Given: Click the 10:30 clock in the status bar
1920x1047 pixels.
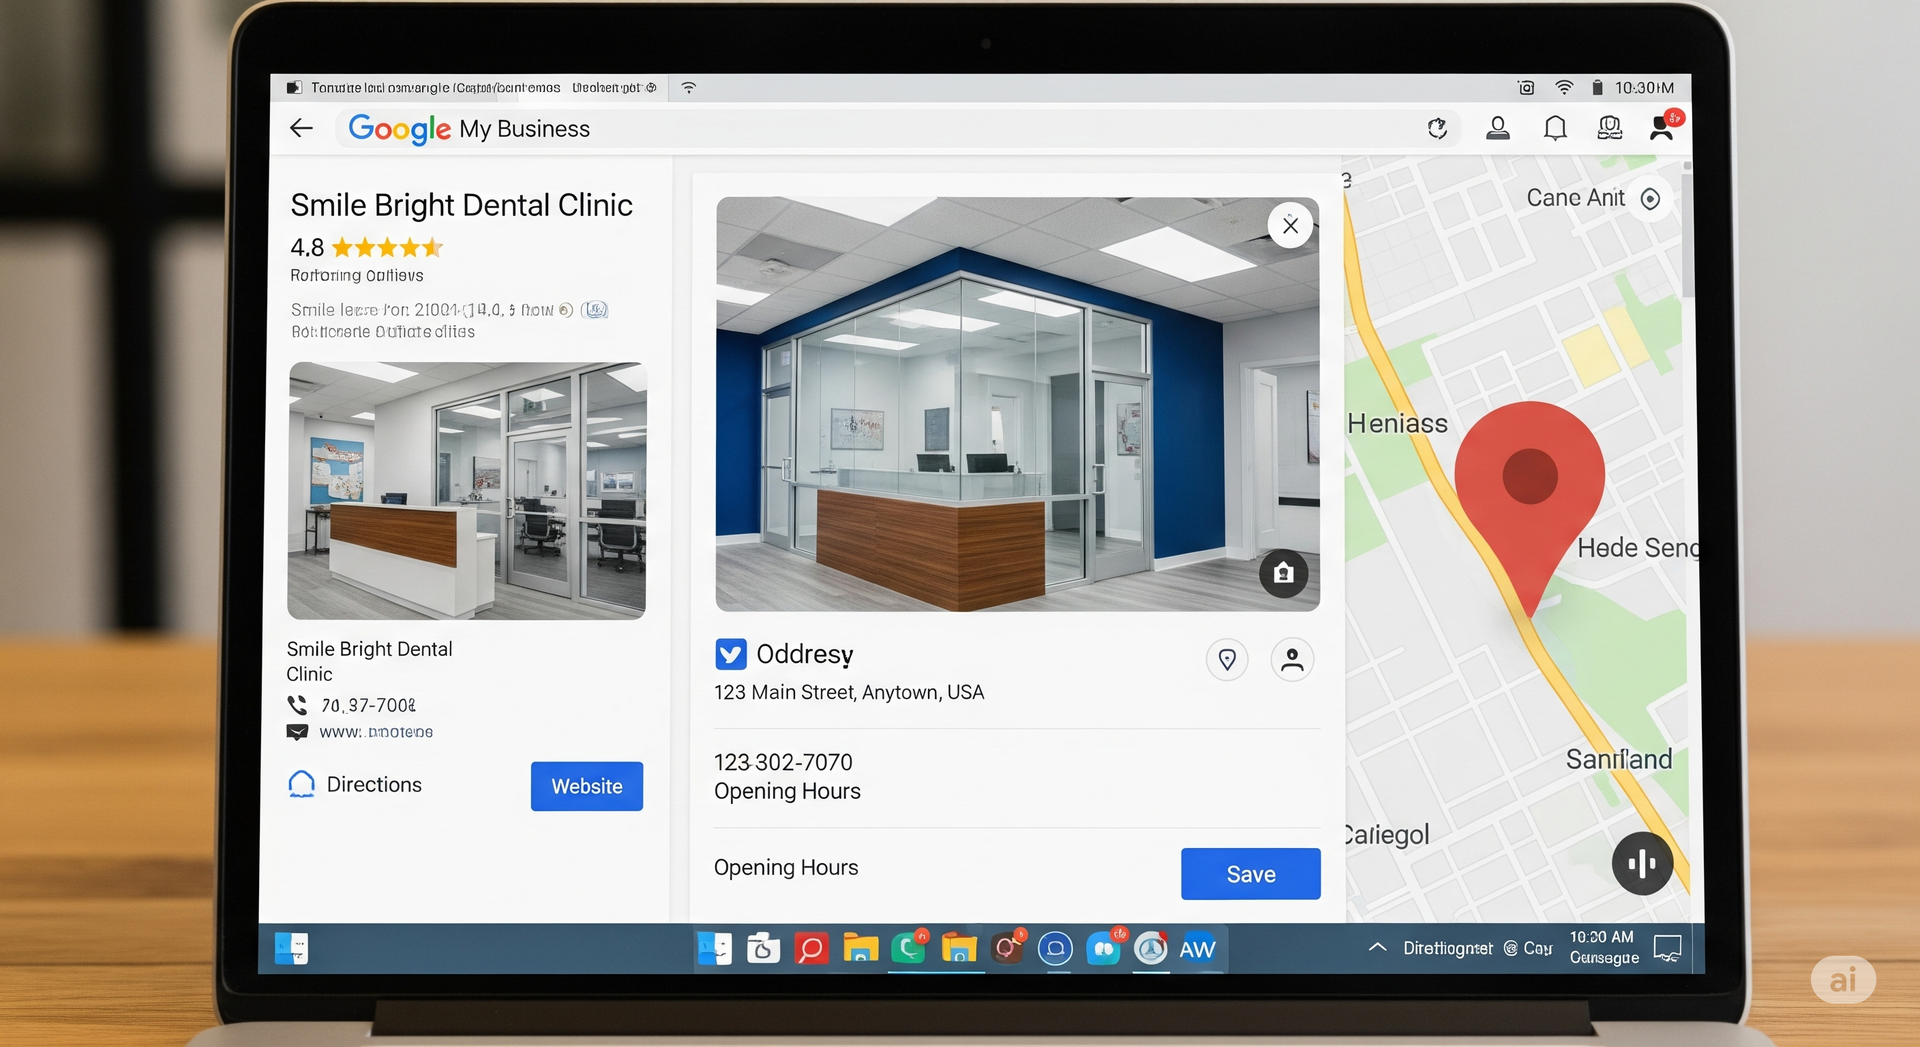Looking at the screenshot, I should [1644, 88].
